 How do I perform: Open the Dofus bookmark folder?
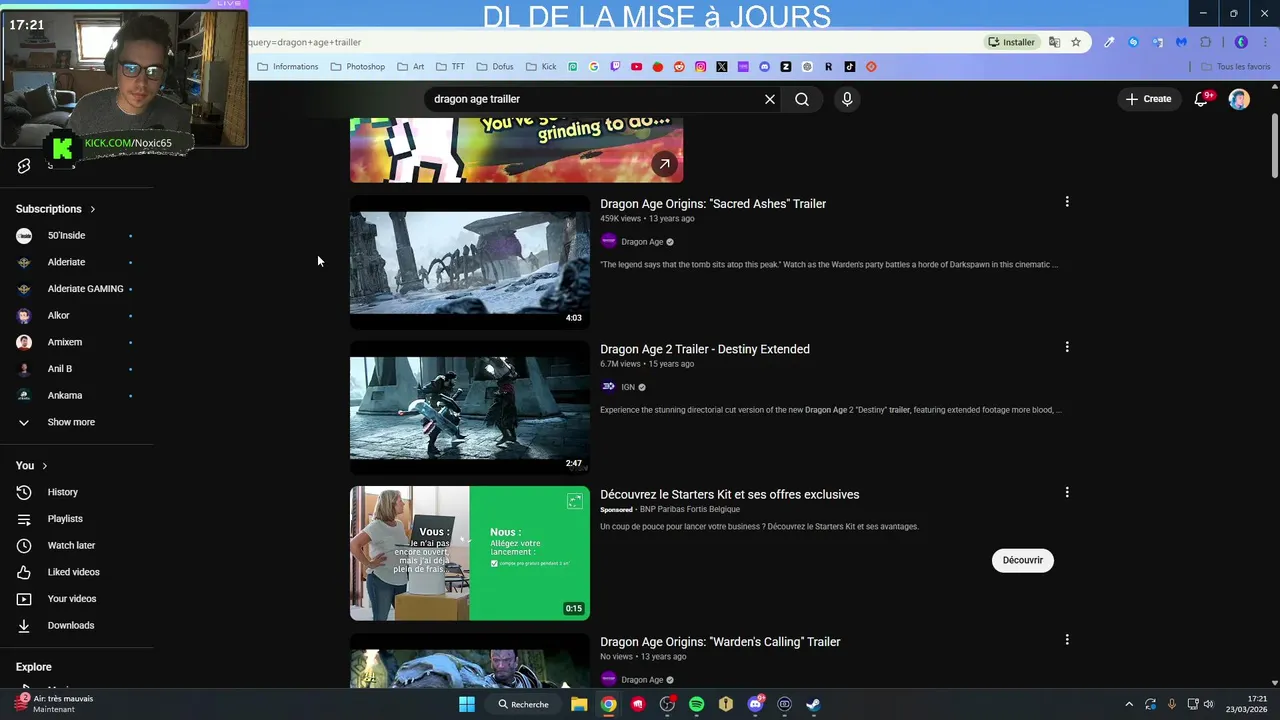coord(495,67)
